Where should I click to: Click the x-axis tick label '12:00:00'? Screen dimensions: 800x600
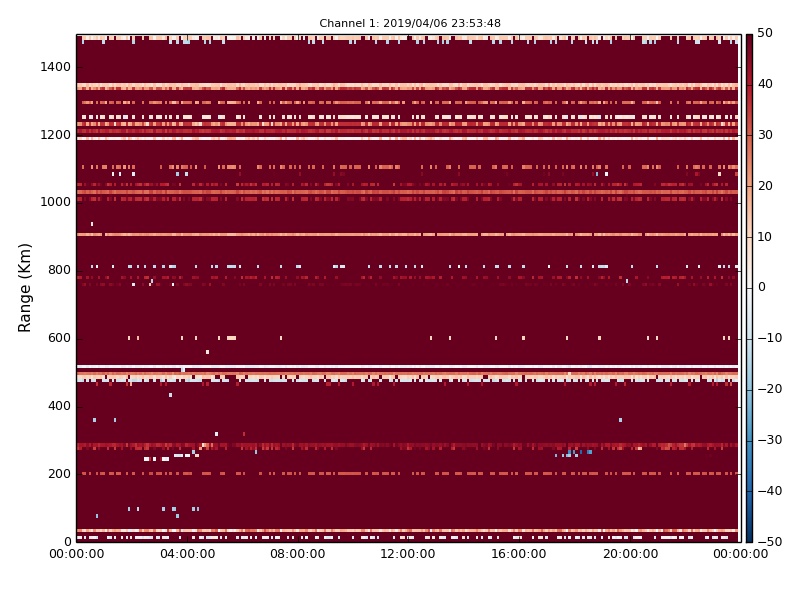click(x=408, y=554)
